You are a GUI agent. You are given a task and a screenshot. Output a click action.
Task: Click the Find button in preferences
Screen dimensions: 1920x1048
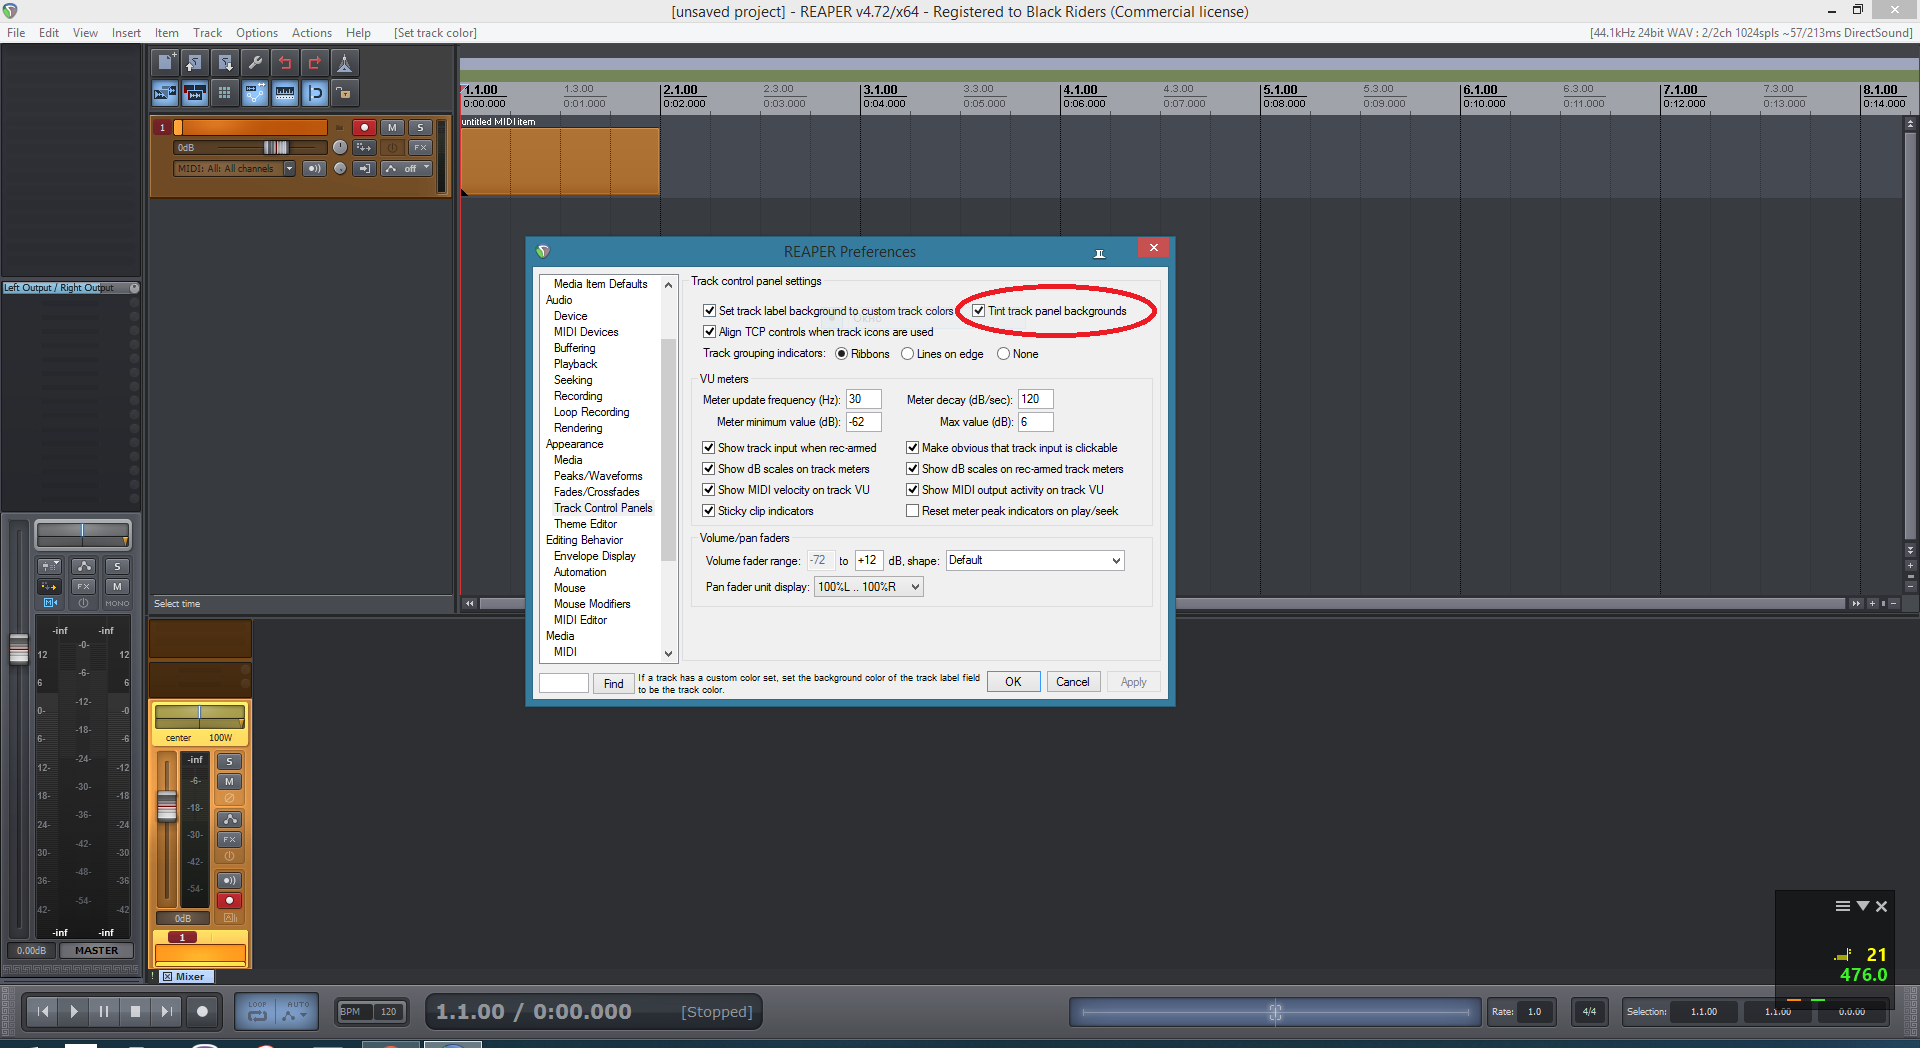pos(613,684)
